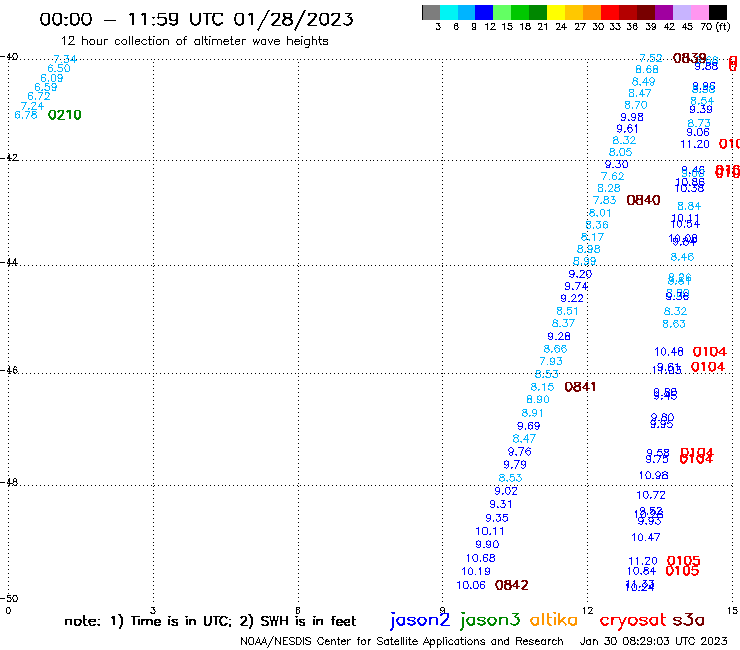This screenshot has width=740, height=650.
Task: Click wave height value 9.90
Action: (488, 544)
